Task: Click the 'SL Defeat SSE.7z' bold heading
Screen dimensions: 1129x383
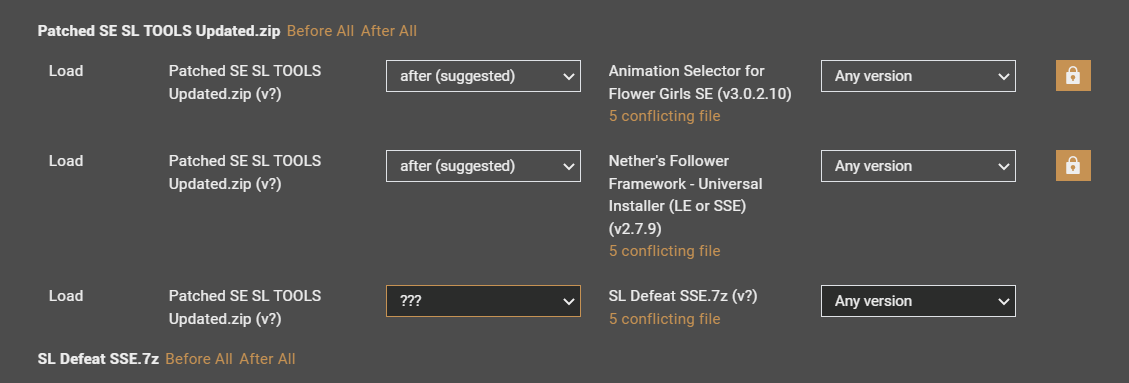Action: (98, 359)
